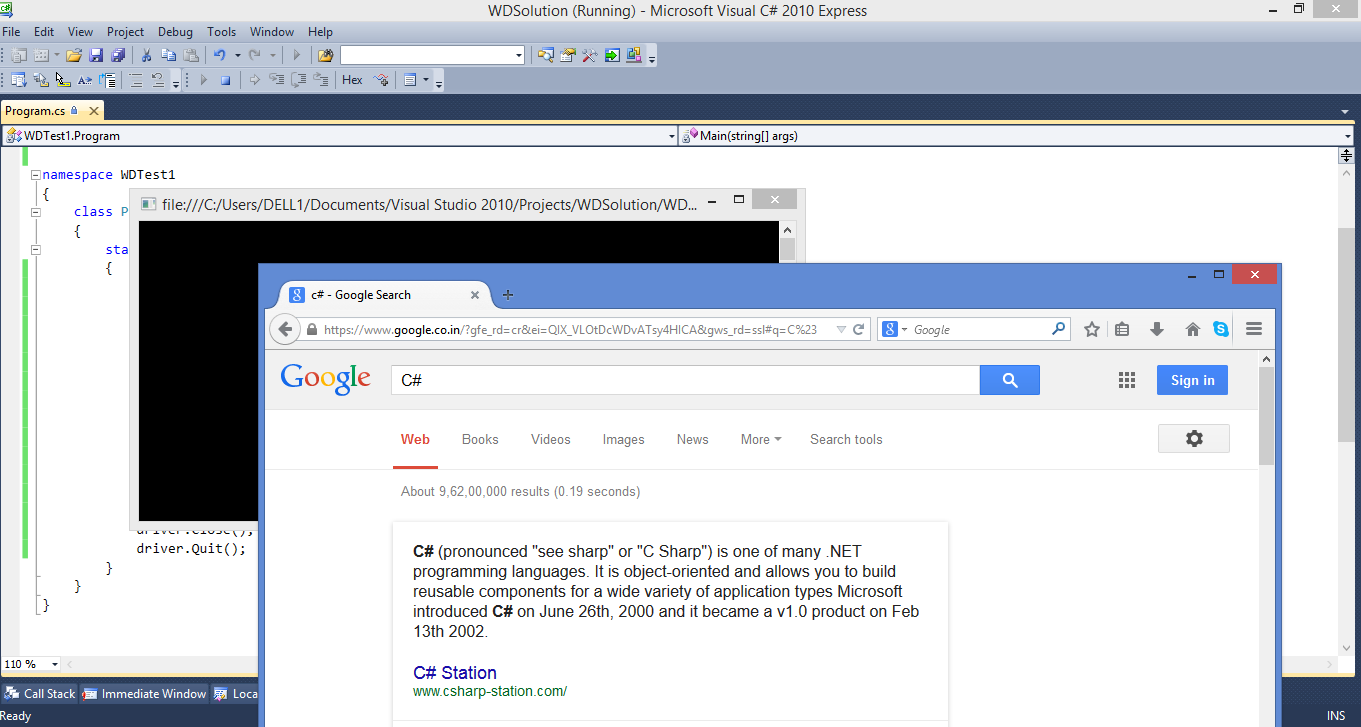Screen dimensions: 1361x727
Task: Click the Step Into debug icon
Action: [276, 80]
